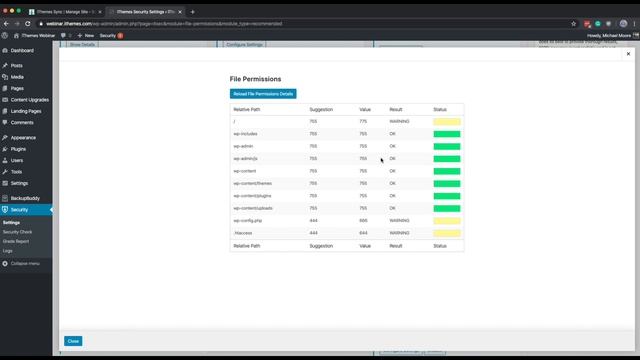This screenshot has height=360, width=640.
Task: Go to Pages in the sidebar
Action: point(17,88)
